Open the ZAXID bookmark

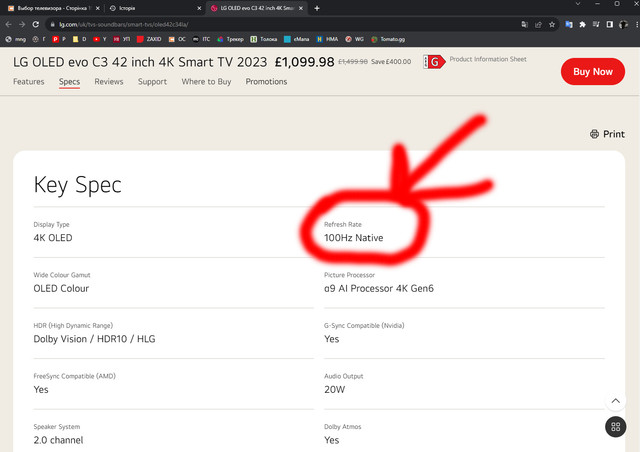(x=149, y=39)
